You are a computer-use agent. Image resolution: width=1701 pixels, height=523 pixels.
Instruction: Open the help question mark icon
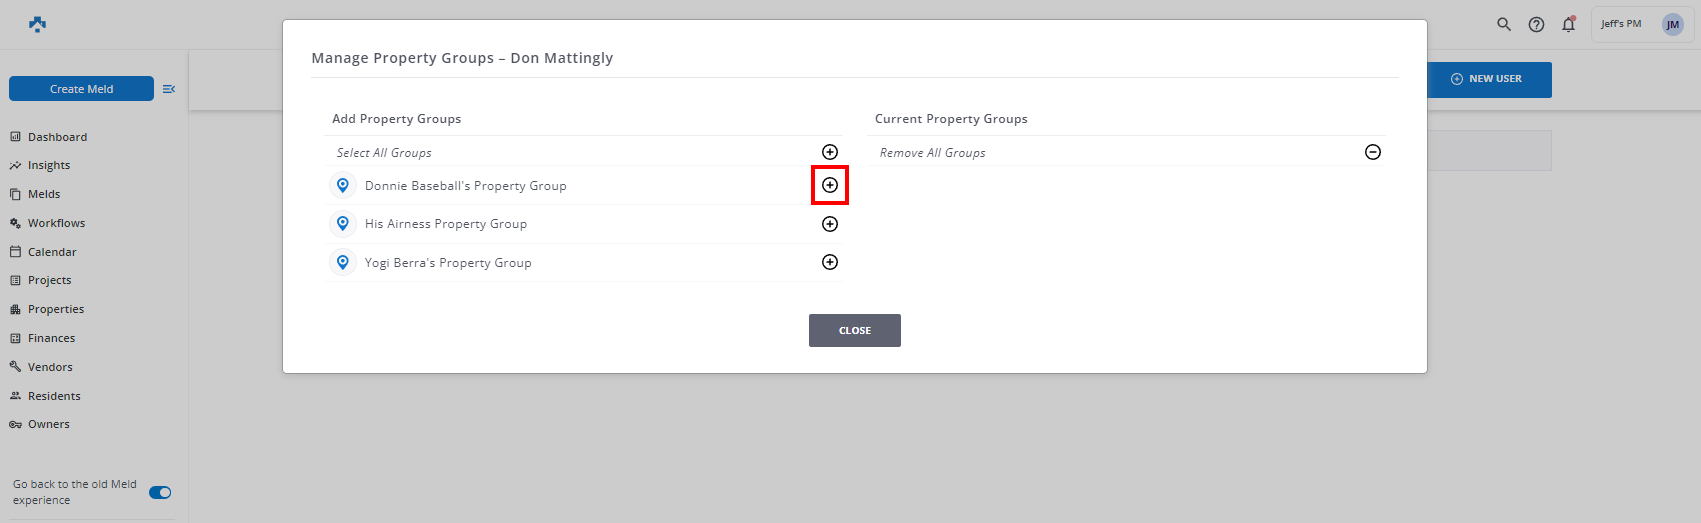(1536, 24)
